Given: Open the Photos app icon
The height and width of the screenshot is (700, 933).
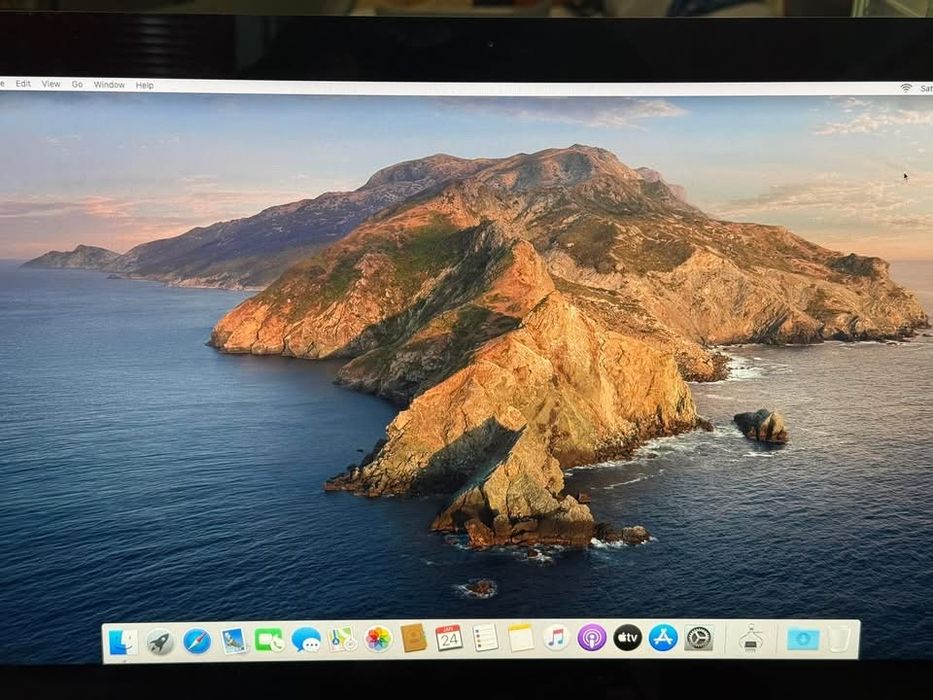Looking at the screenshot, I should [x=378, y=639].
